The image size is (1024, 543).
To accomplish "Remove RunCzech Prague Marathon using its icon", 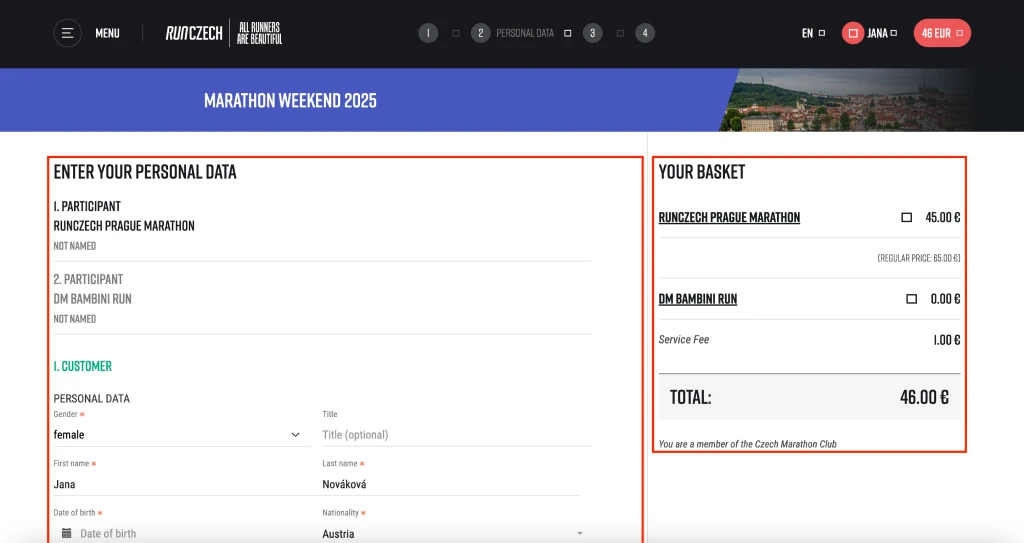I will point(906,218).
